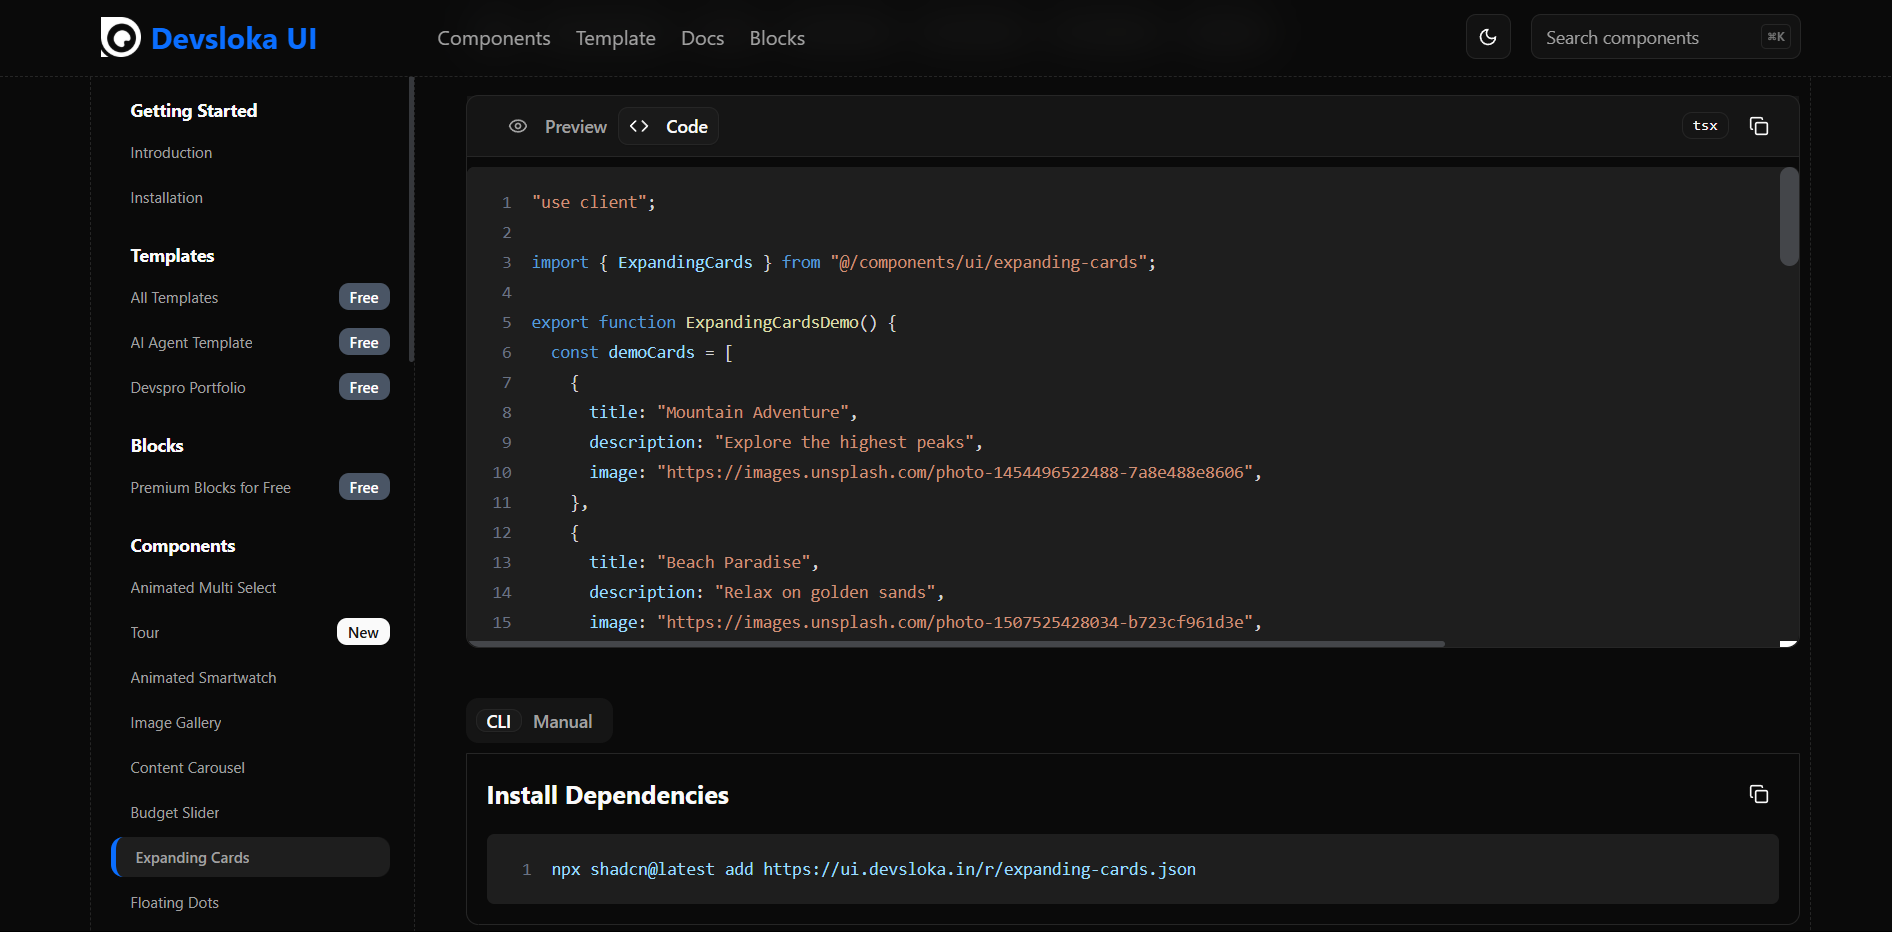1892x932 pixels.
Task: Click the Install Dependencies heading
Action: point(607,795)
